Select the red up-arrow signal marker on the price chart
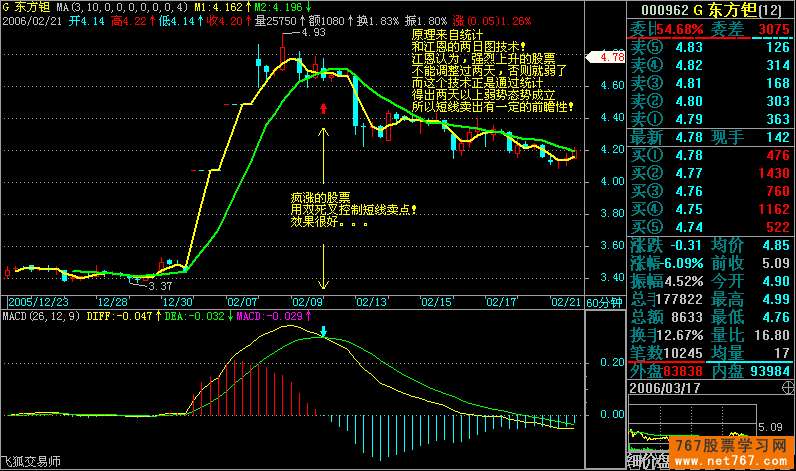 (323, 108)
